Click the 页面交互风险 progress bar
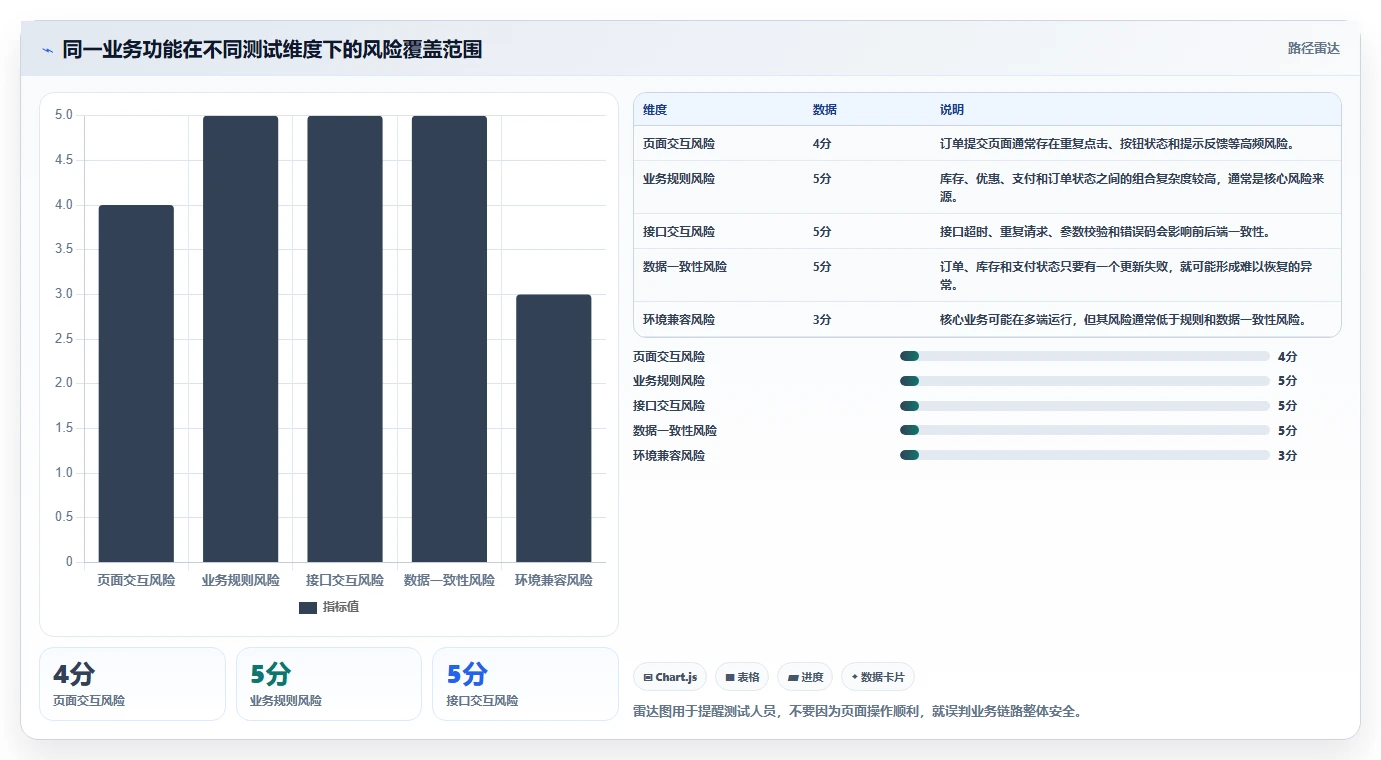The image size is (1381, 760). click(1085, 356)
